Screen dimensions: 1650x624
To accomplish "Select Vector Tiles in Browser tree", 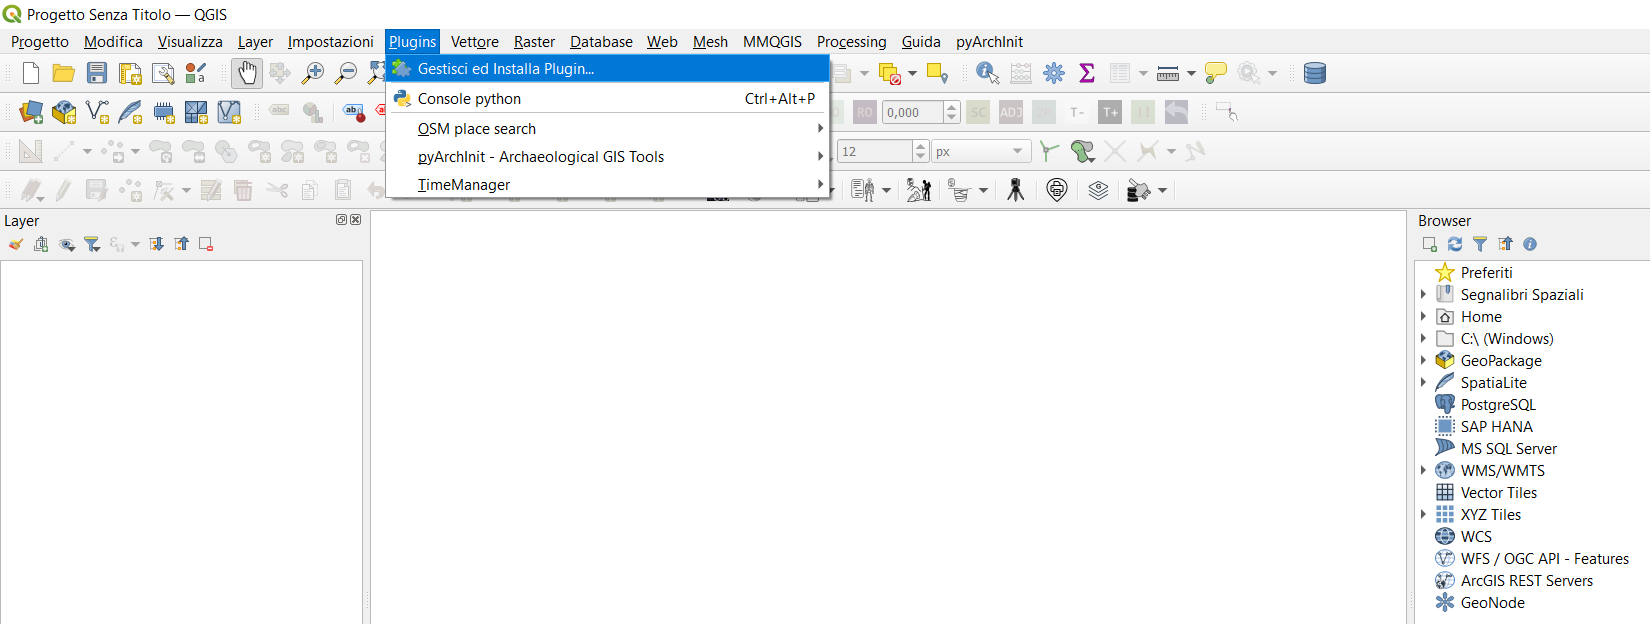I will click(x=1498, y=492).
